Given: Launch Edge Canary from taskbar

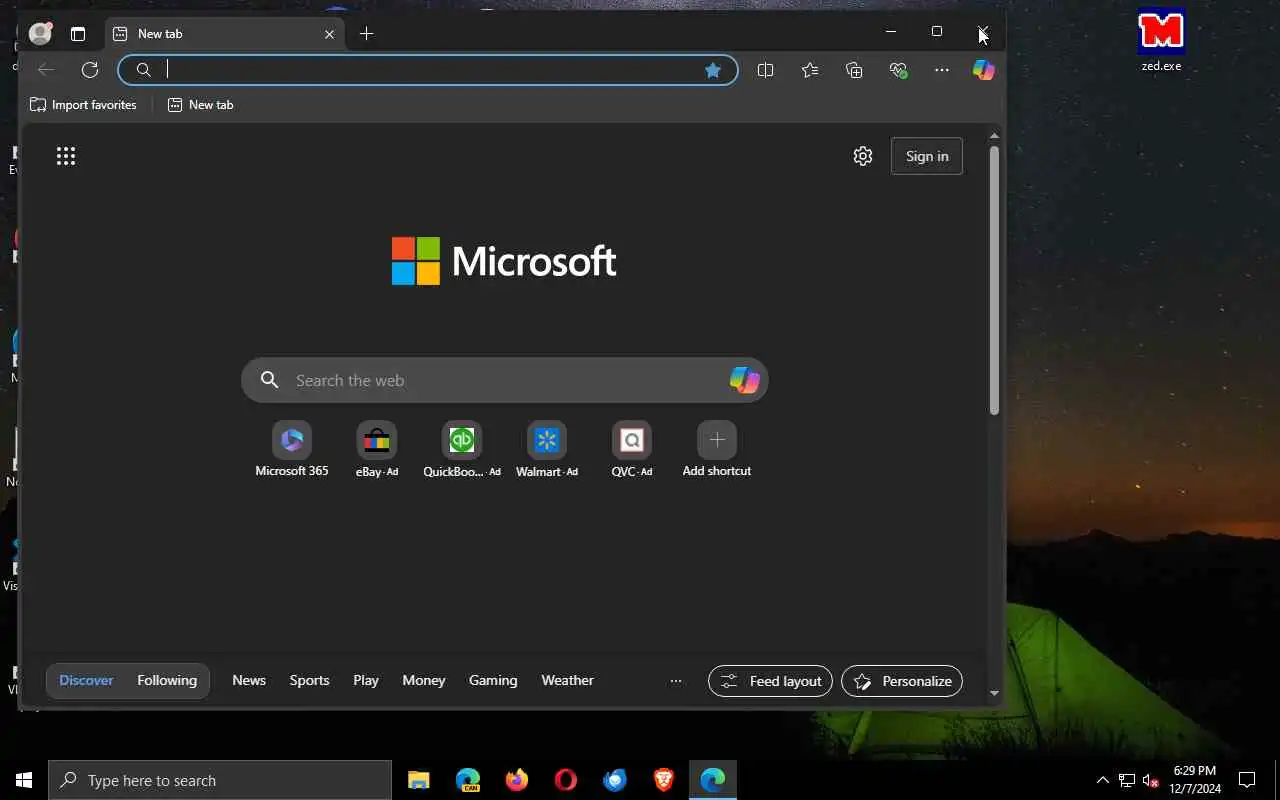Looking at the screenshot, I should (x=467, y=780).
